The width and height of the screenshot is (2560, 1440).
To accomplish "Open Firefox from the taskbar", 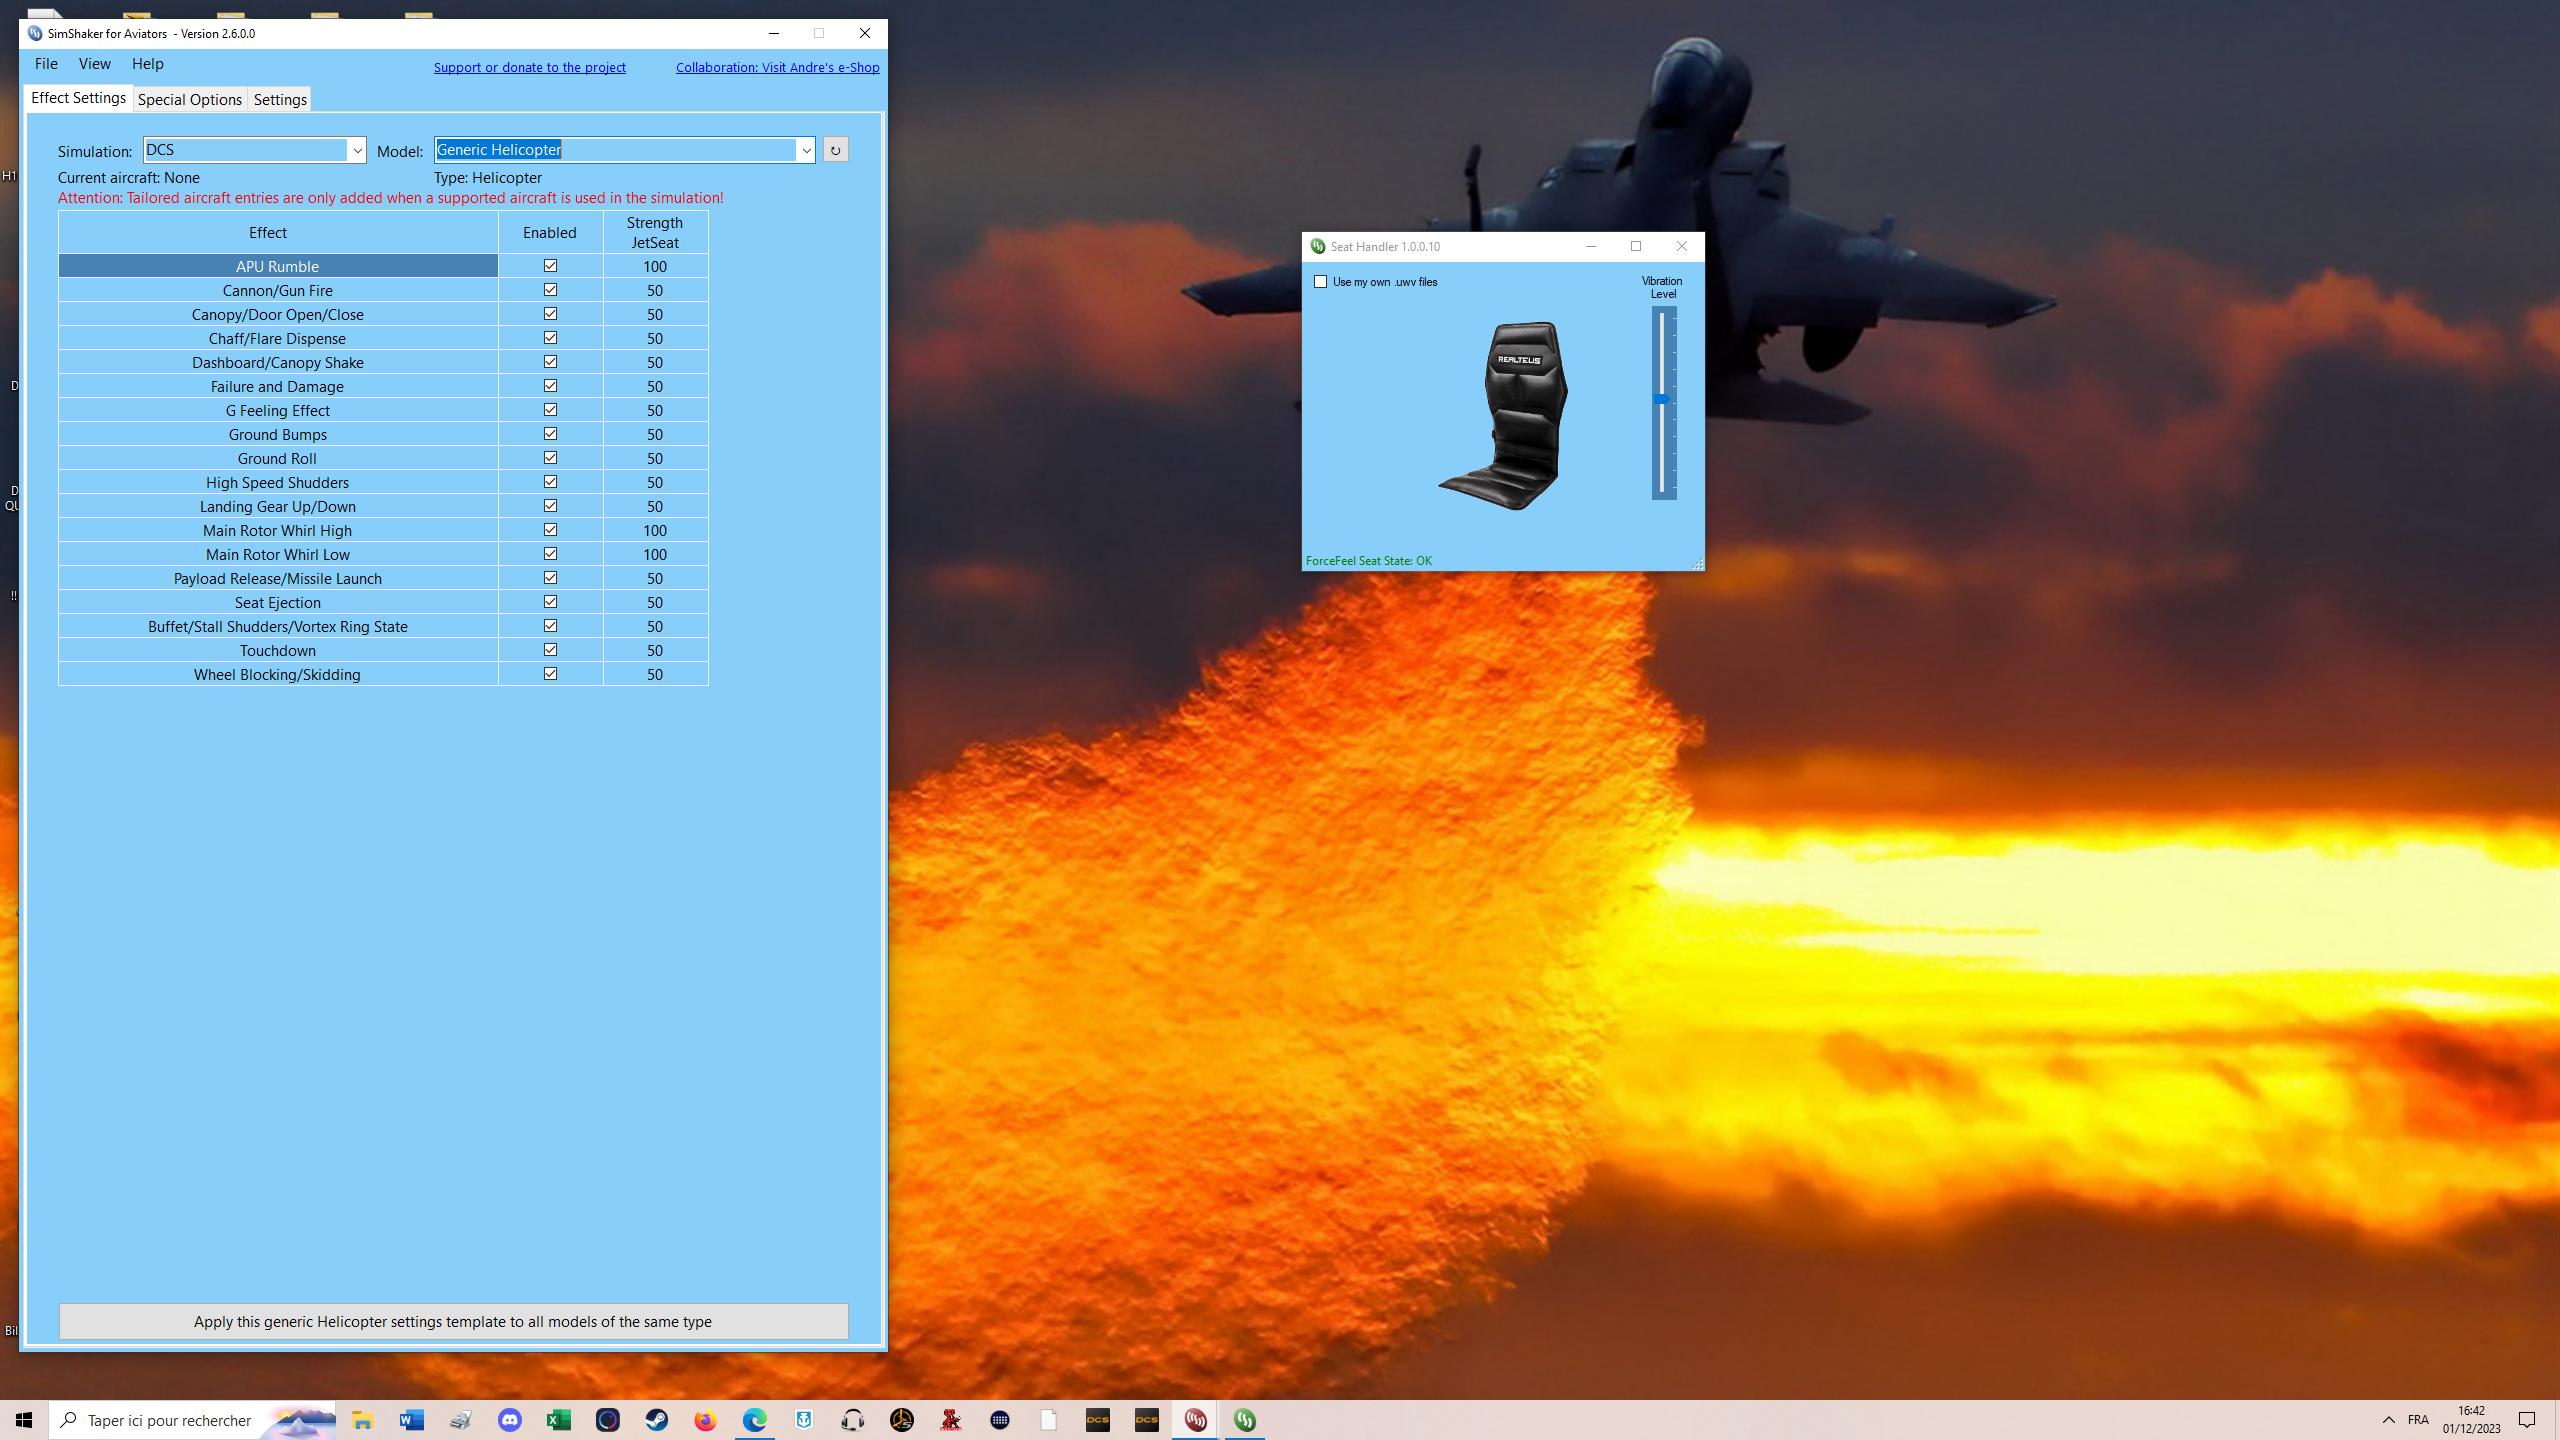I will tap(706, 1420).
